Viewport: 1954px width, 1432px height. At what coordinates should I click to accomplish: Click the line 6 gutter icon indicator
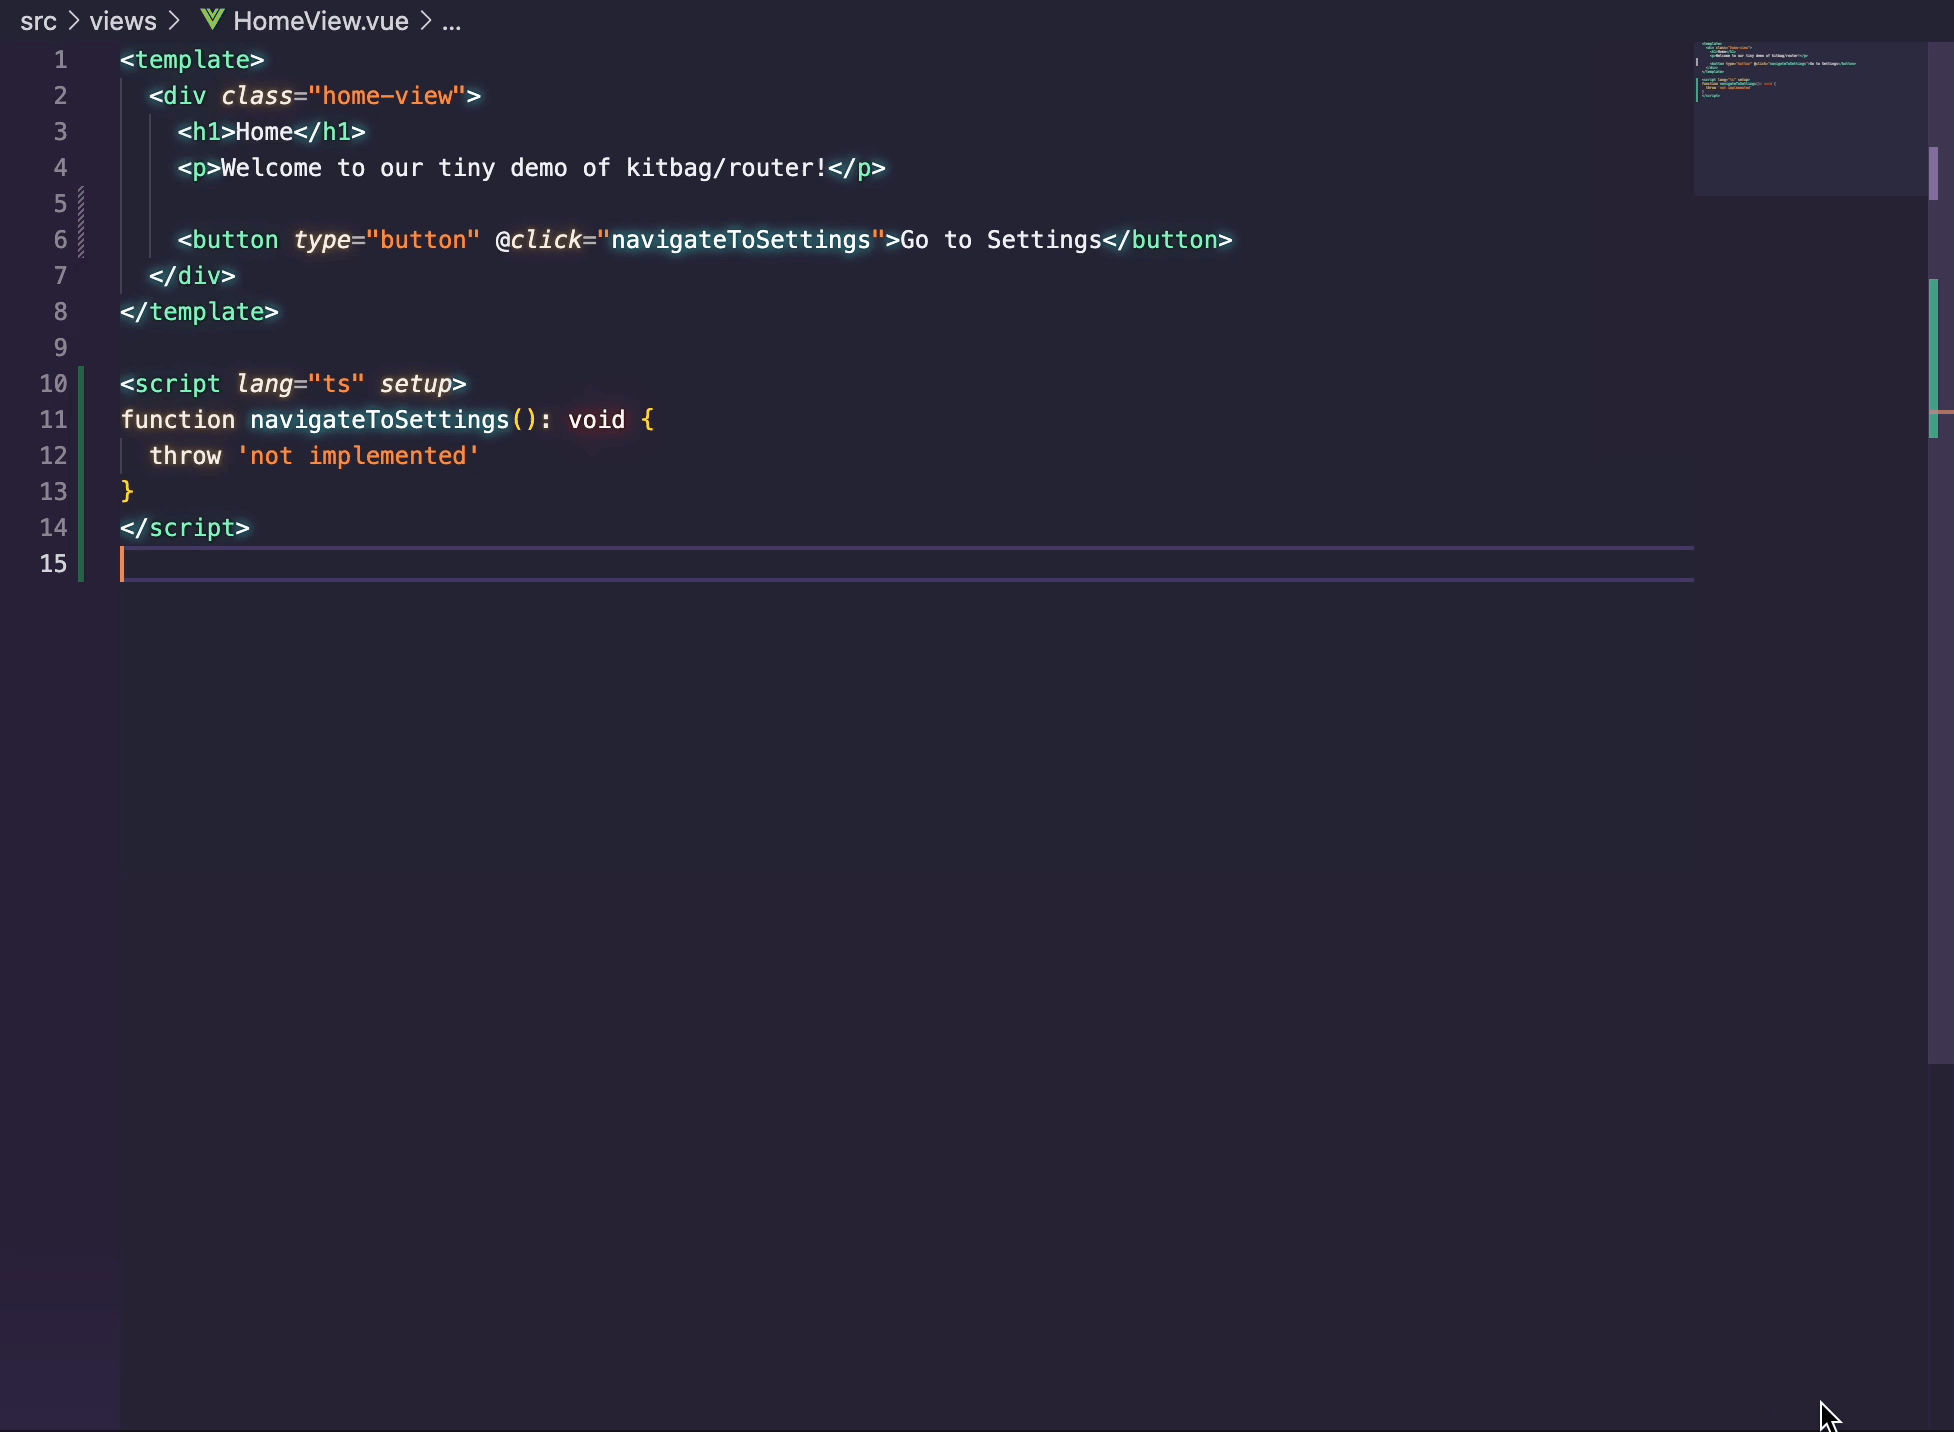[x=79, y=240]
